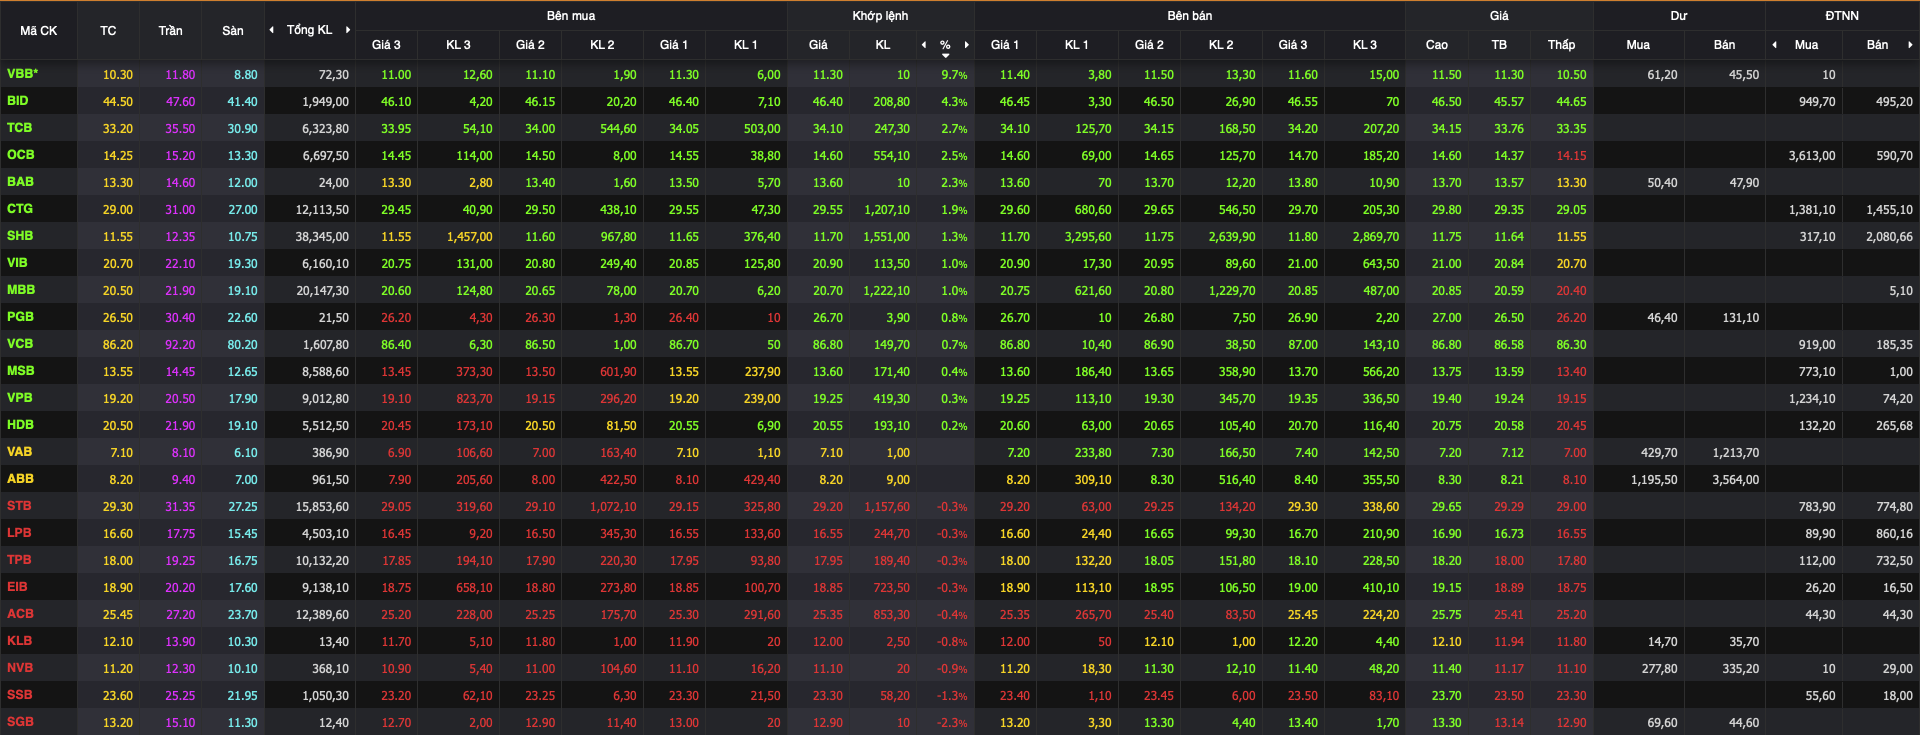Click the Bên bán group header
Image resolution: width=1920 pixels, height=735 pixels.
[x=1190, y=16]
